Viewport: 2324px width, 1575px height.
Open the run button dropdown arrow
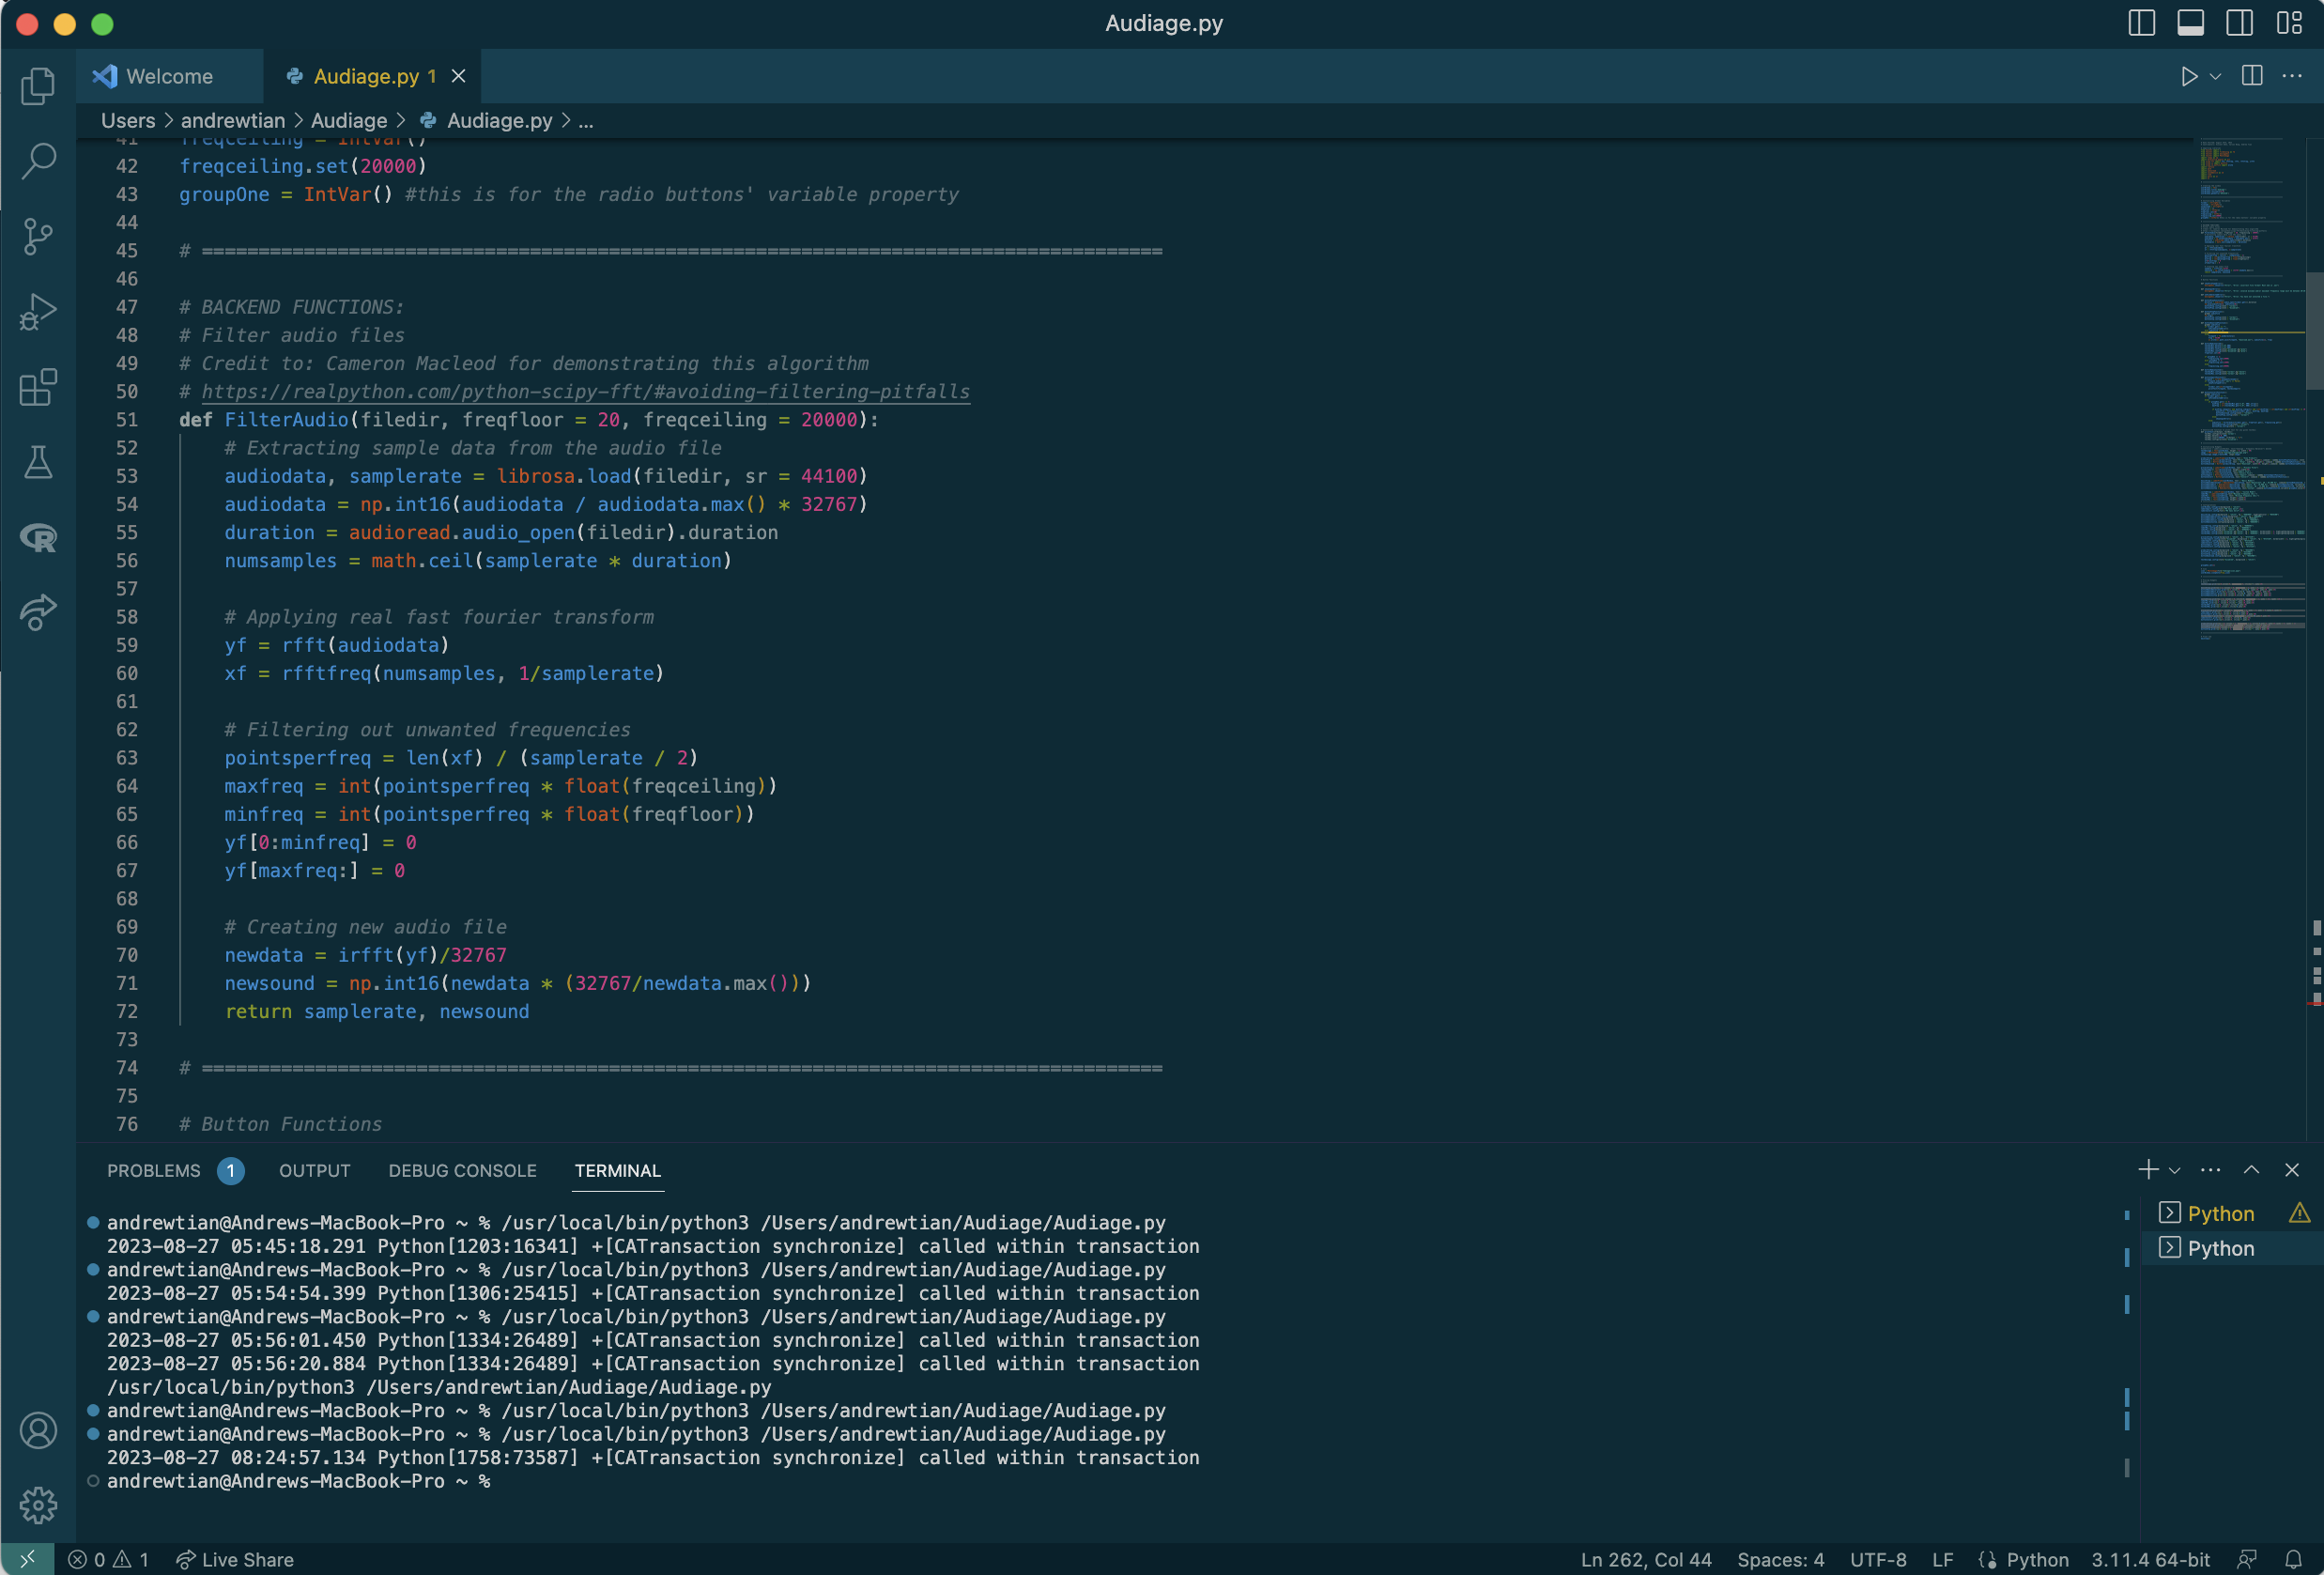[2215, 77]
